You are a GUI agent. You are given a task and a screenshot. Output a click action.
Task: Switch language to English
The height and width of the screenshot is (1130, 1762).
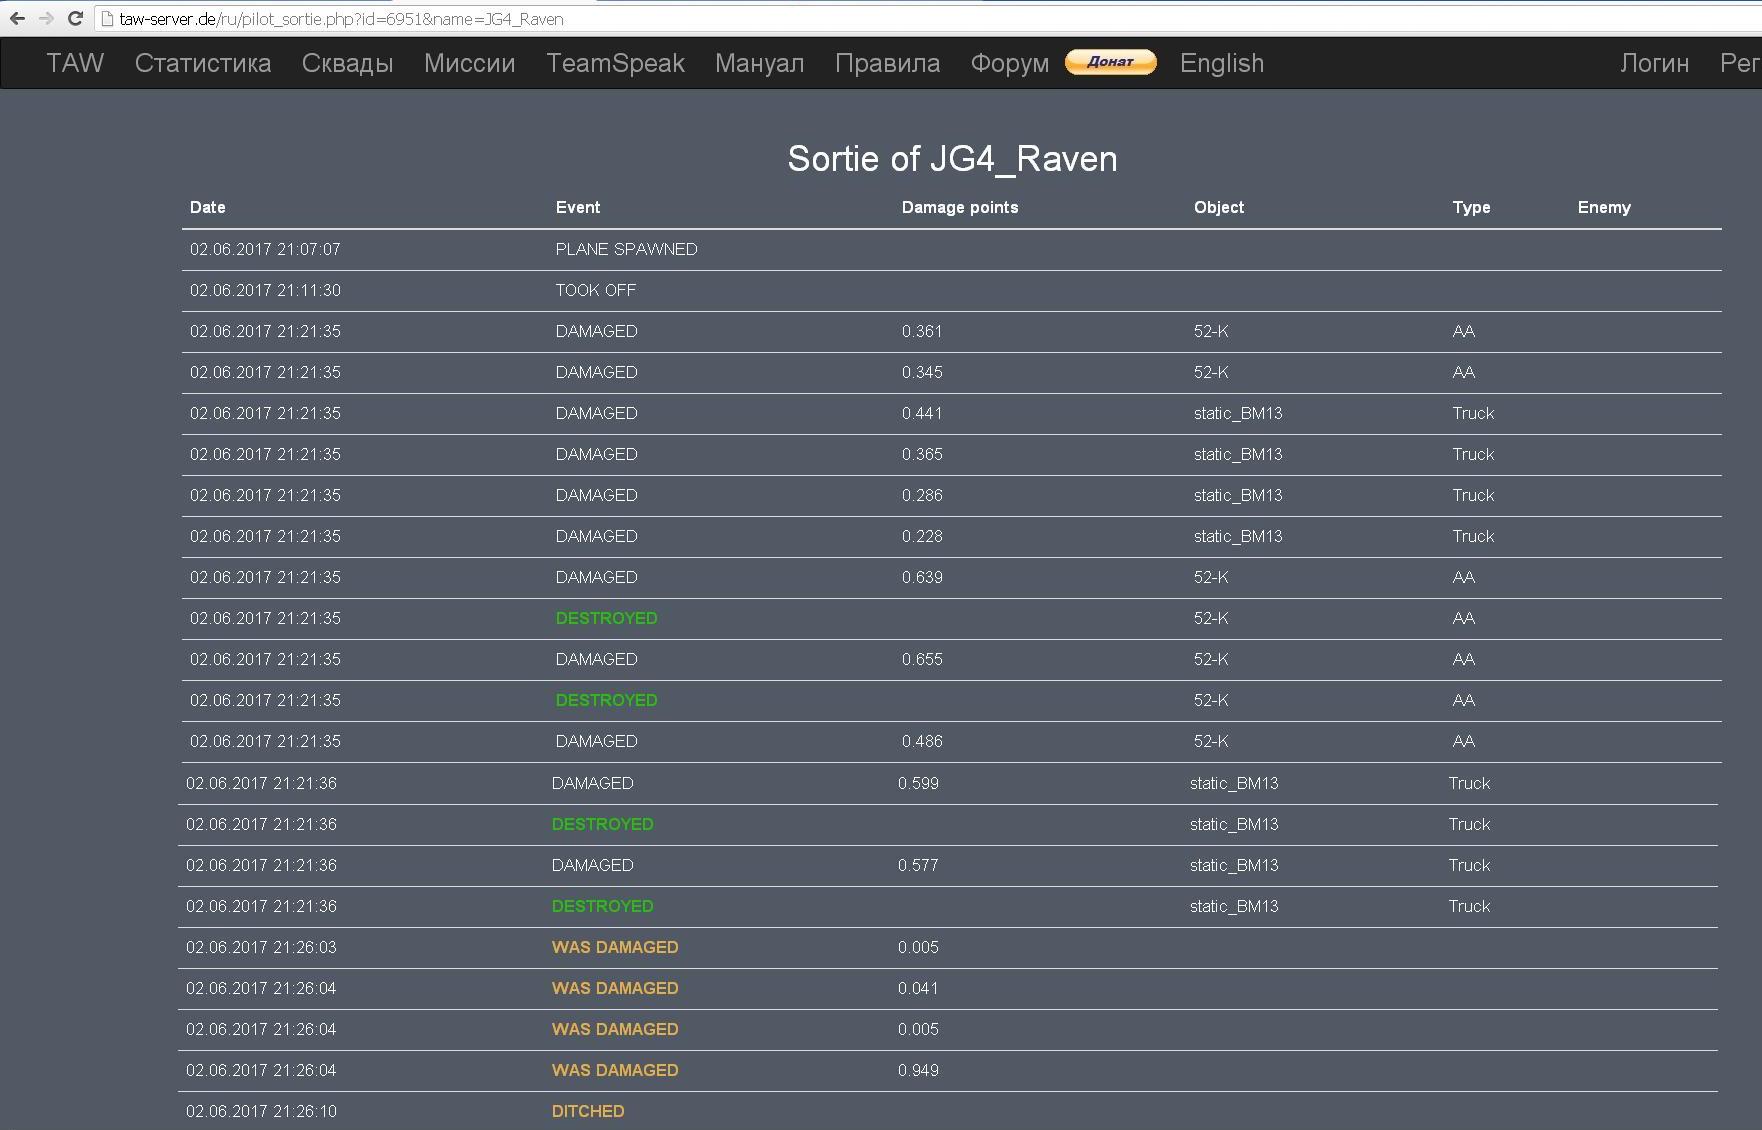click(x=1221, y=63)
